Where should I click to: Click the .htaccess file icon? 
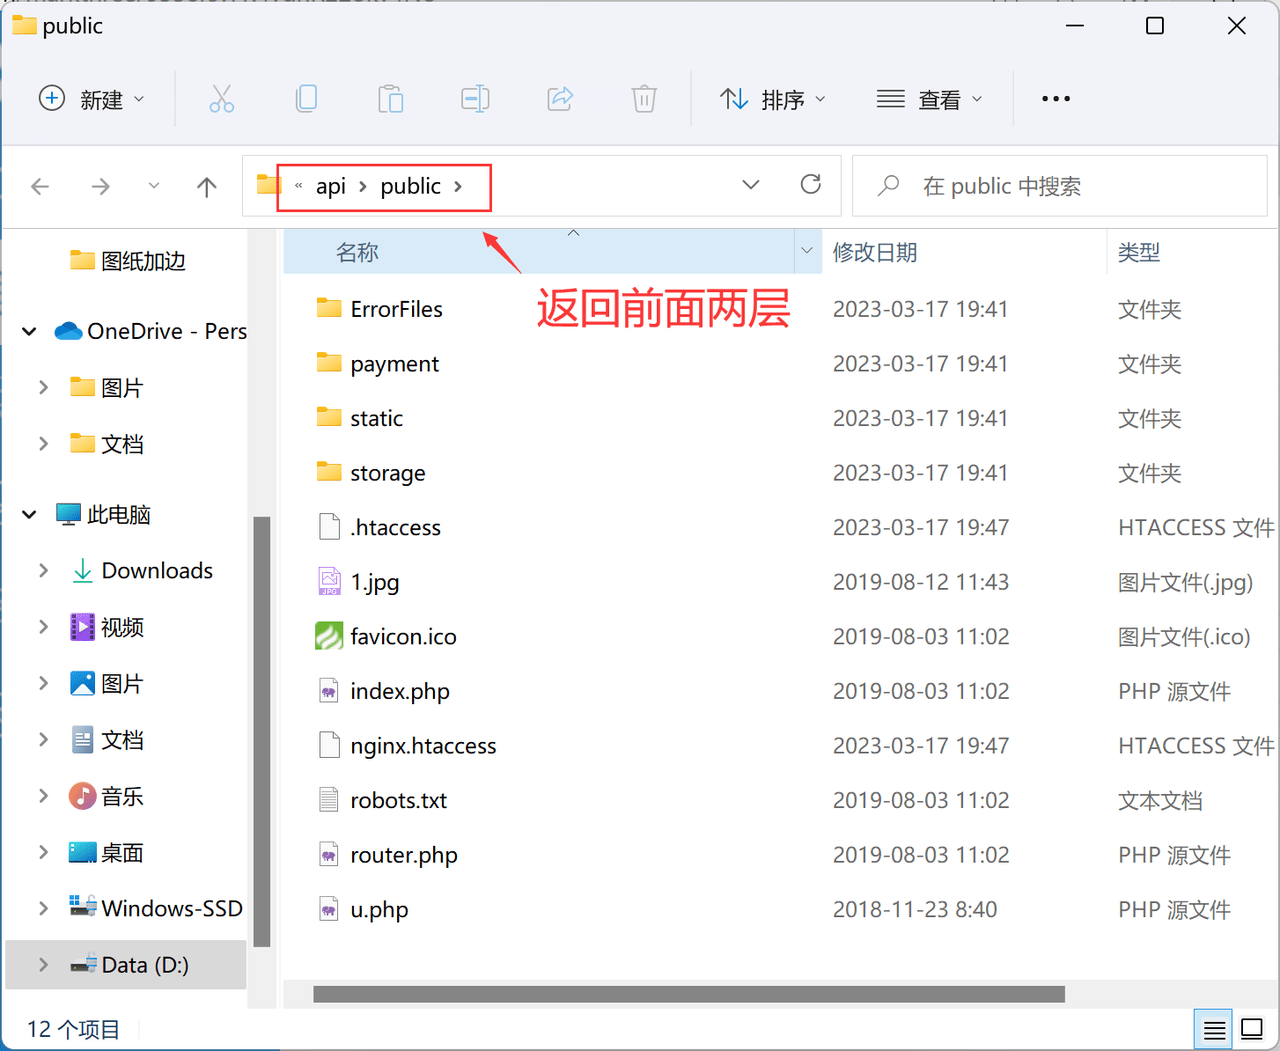(x=329, y=527)
